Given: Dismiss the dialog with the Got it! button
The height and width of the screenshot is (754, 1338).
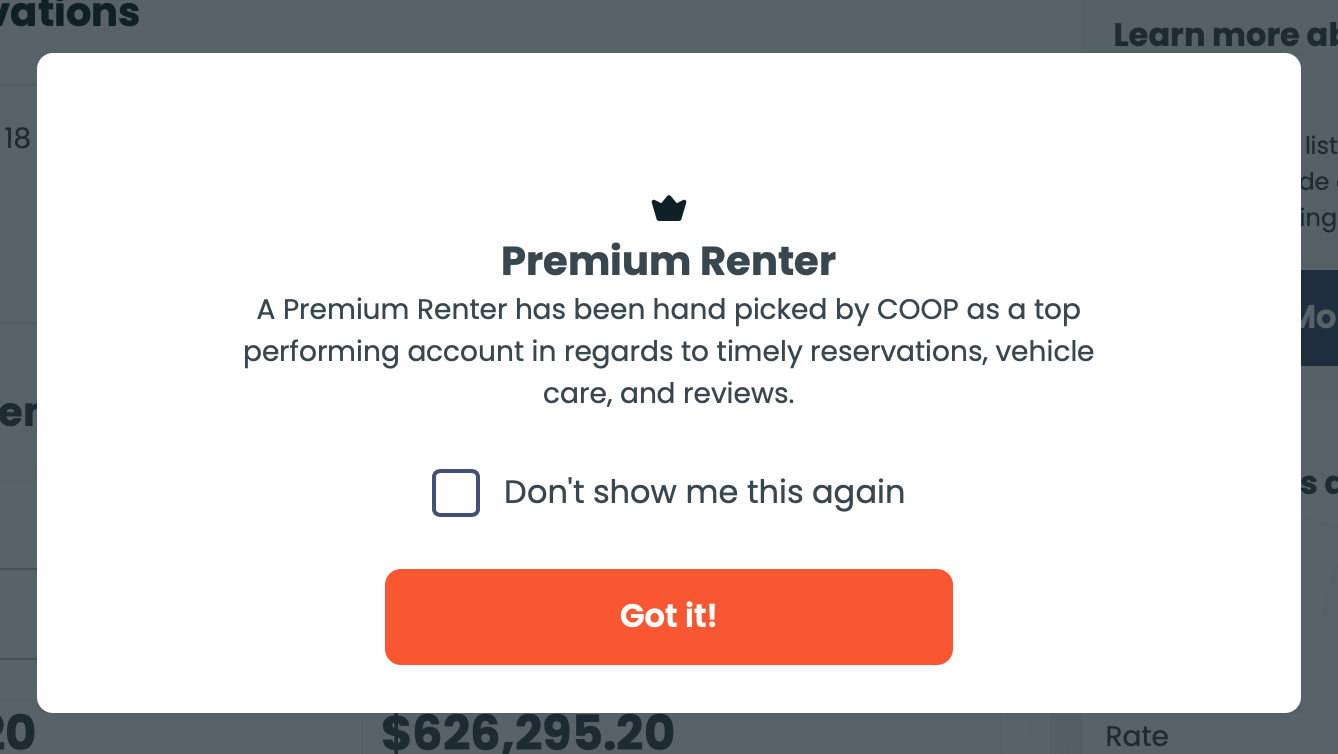Looking at the screenshot, I should pos(668,616).
